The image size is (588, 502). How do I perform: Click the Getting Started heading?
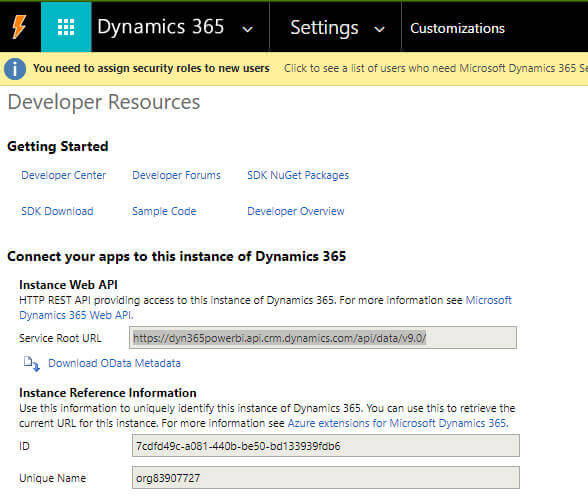coord(58,146)
